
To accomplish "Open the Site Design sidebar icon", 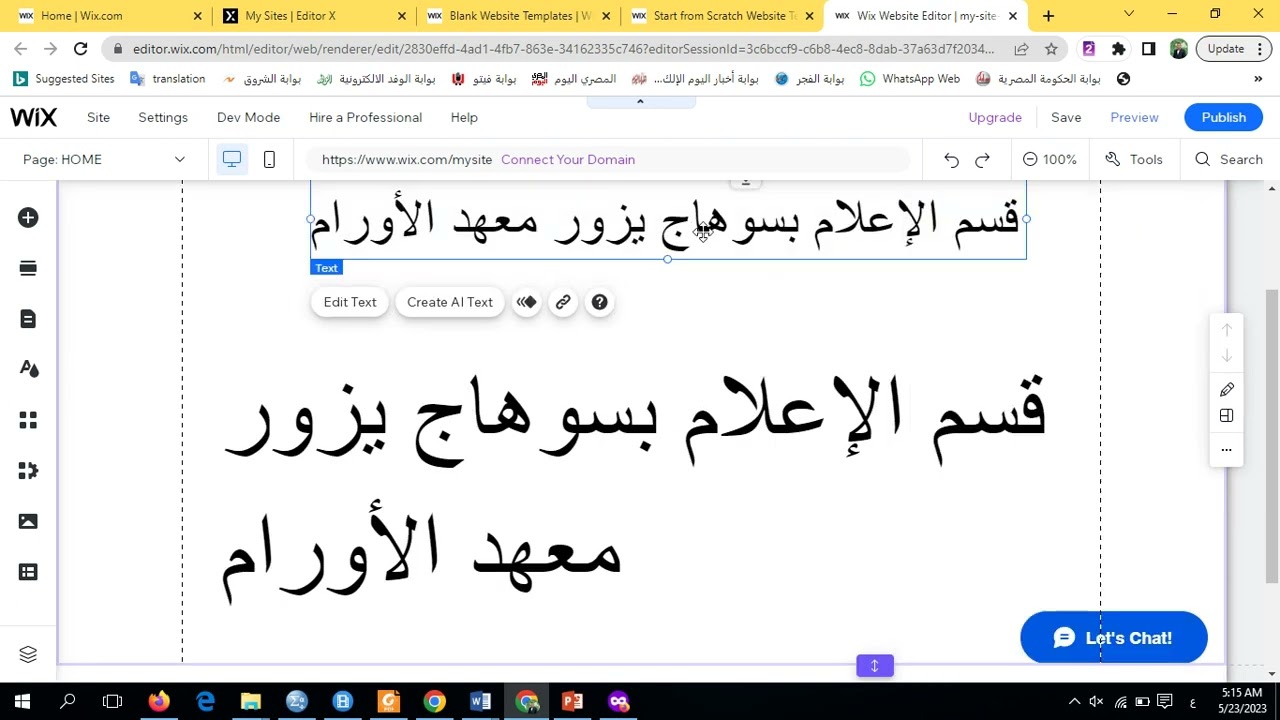I will 28,369.
